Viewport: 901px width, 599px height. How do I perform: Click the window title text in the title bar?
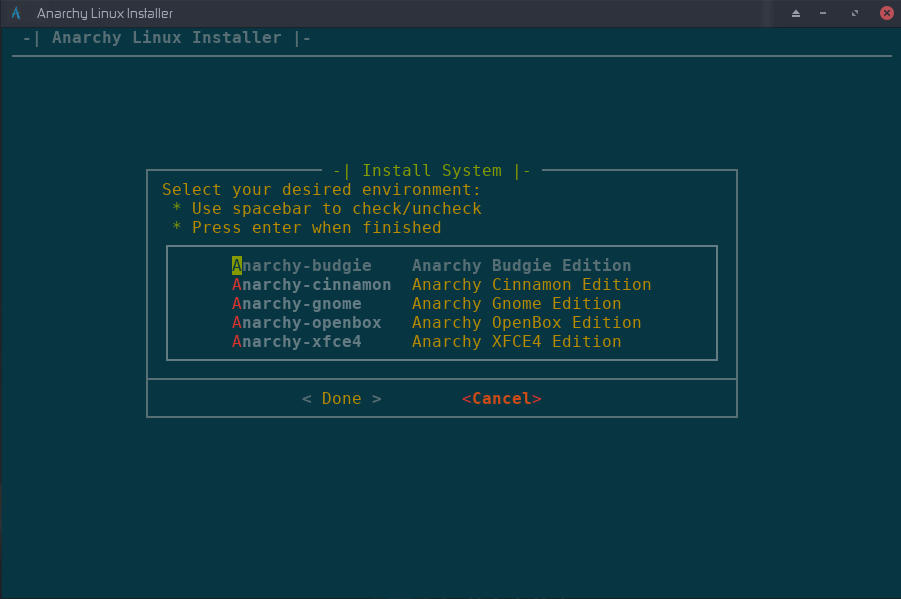pyautogui.click(x=105, y=13)
